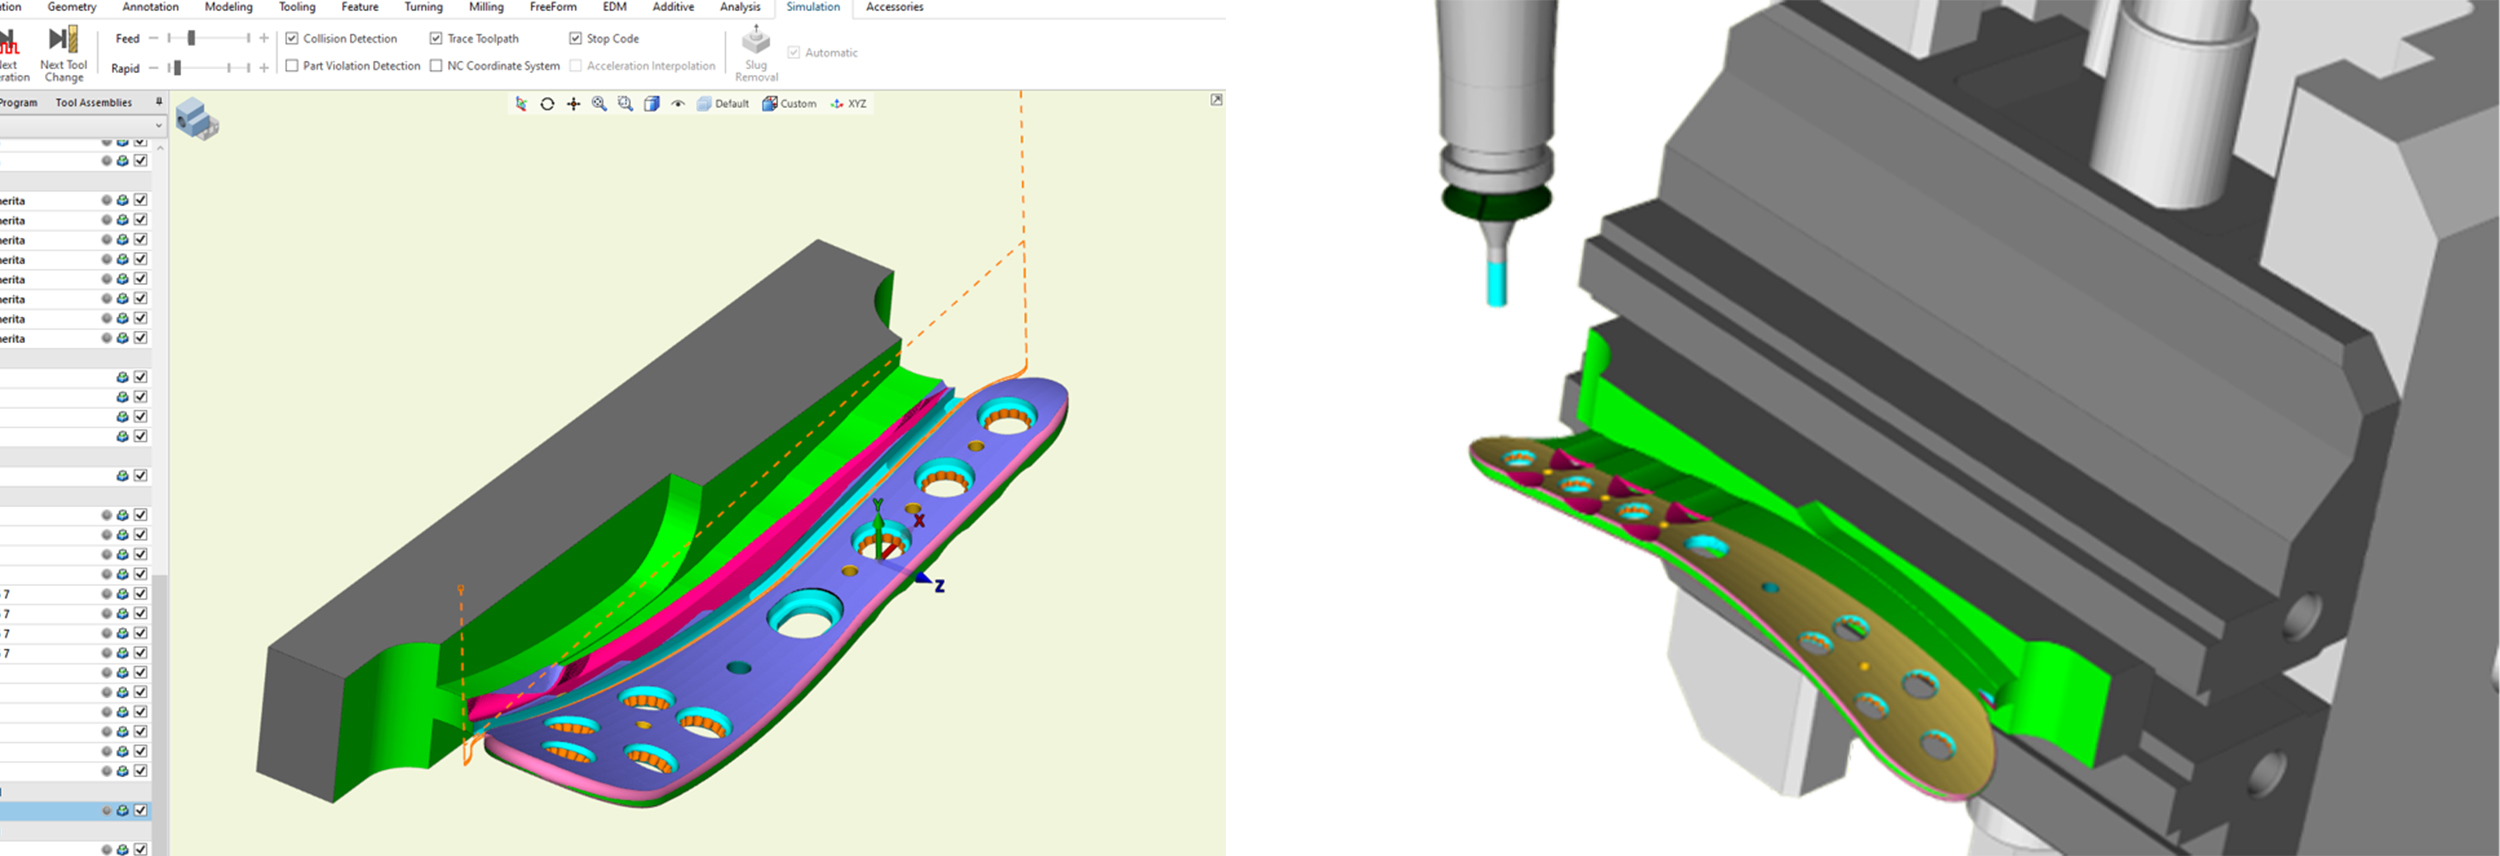Expand the dropdown below the Tool Assemblies tab

[158, 125]
